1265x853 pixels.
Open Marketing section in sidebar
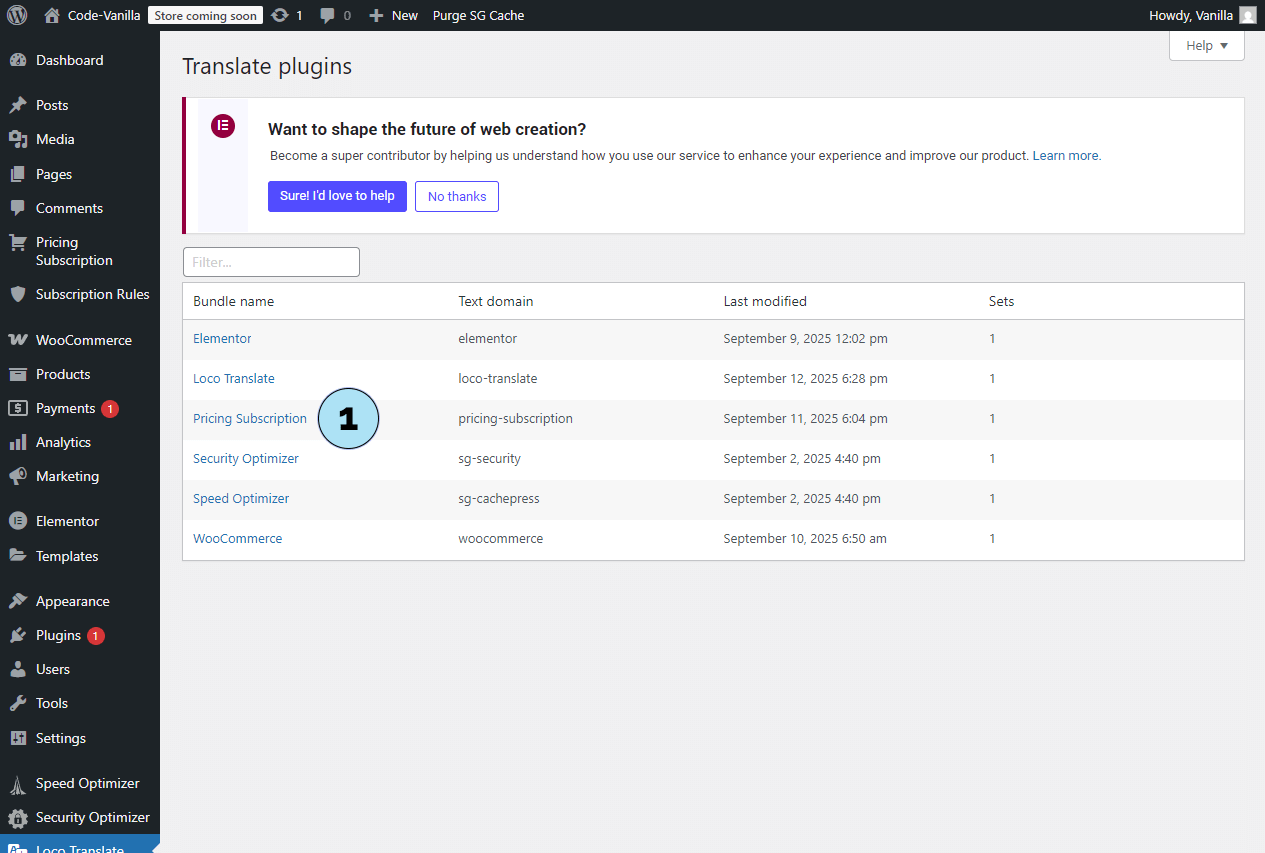[x=67, y=476]
